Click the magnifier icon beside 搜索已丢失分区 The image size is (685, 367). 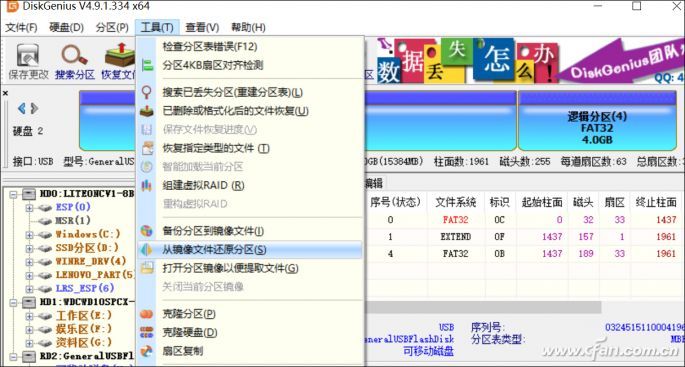coord(147,93)
